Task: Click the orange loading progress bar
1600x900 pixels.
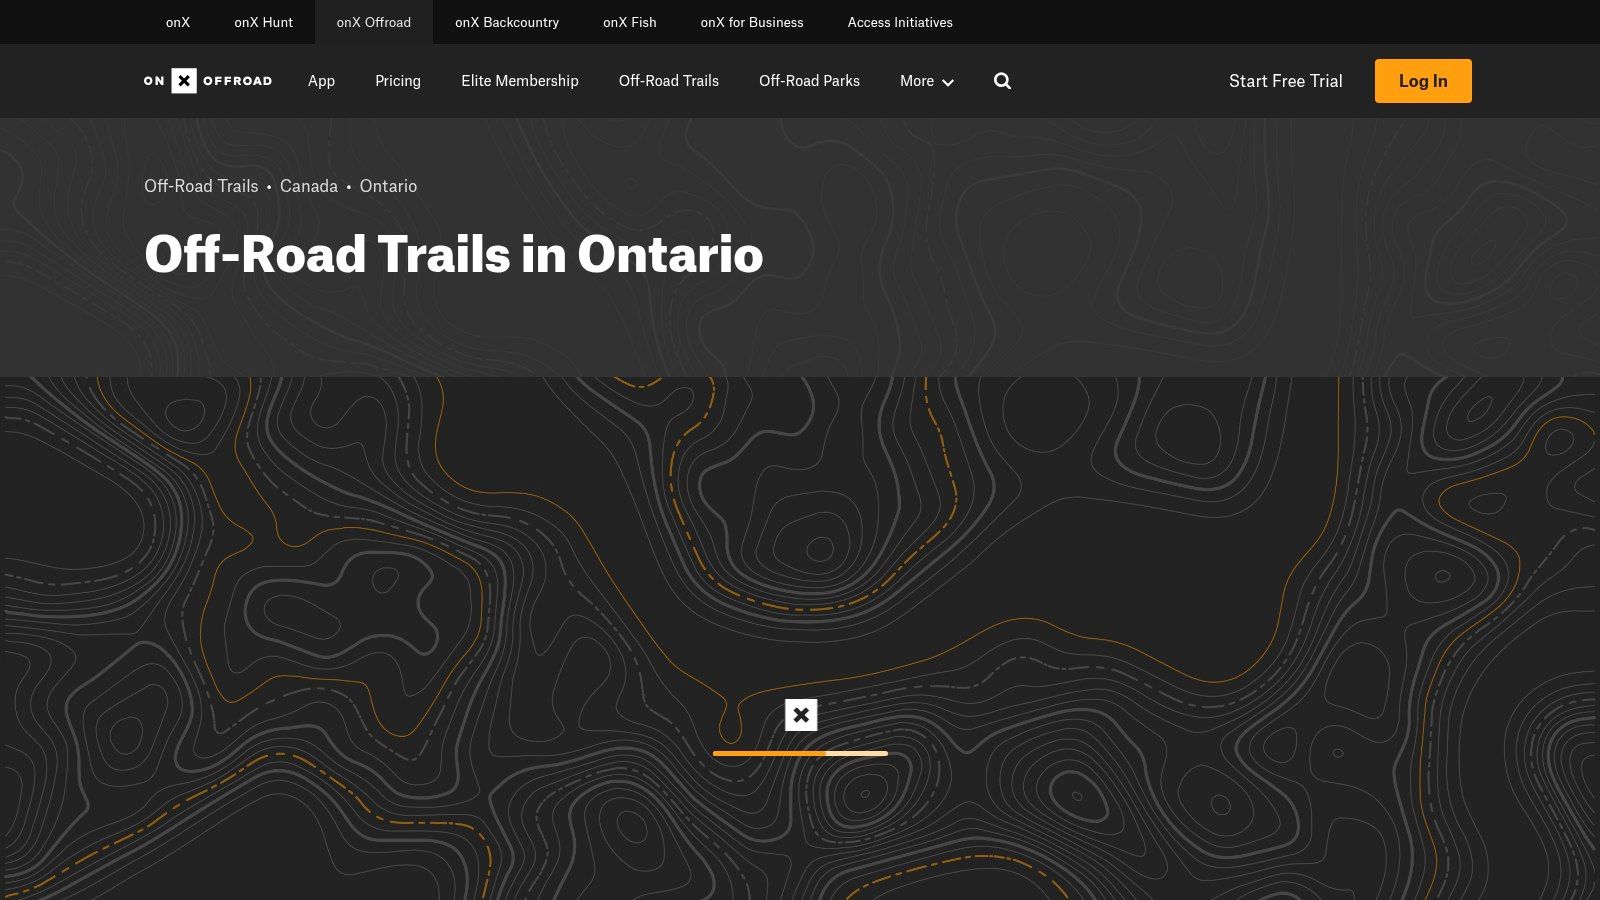Action: 799,753
